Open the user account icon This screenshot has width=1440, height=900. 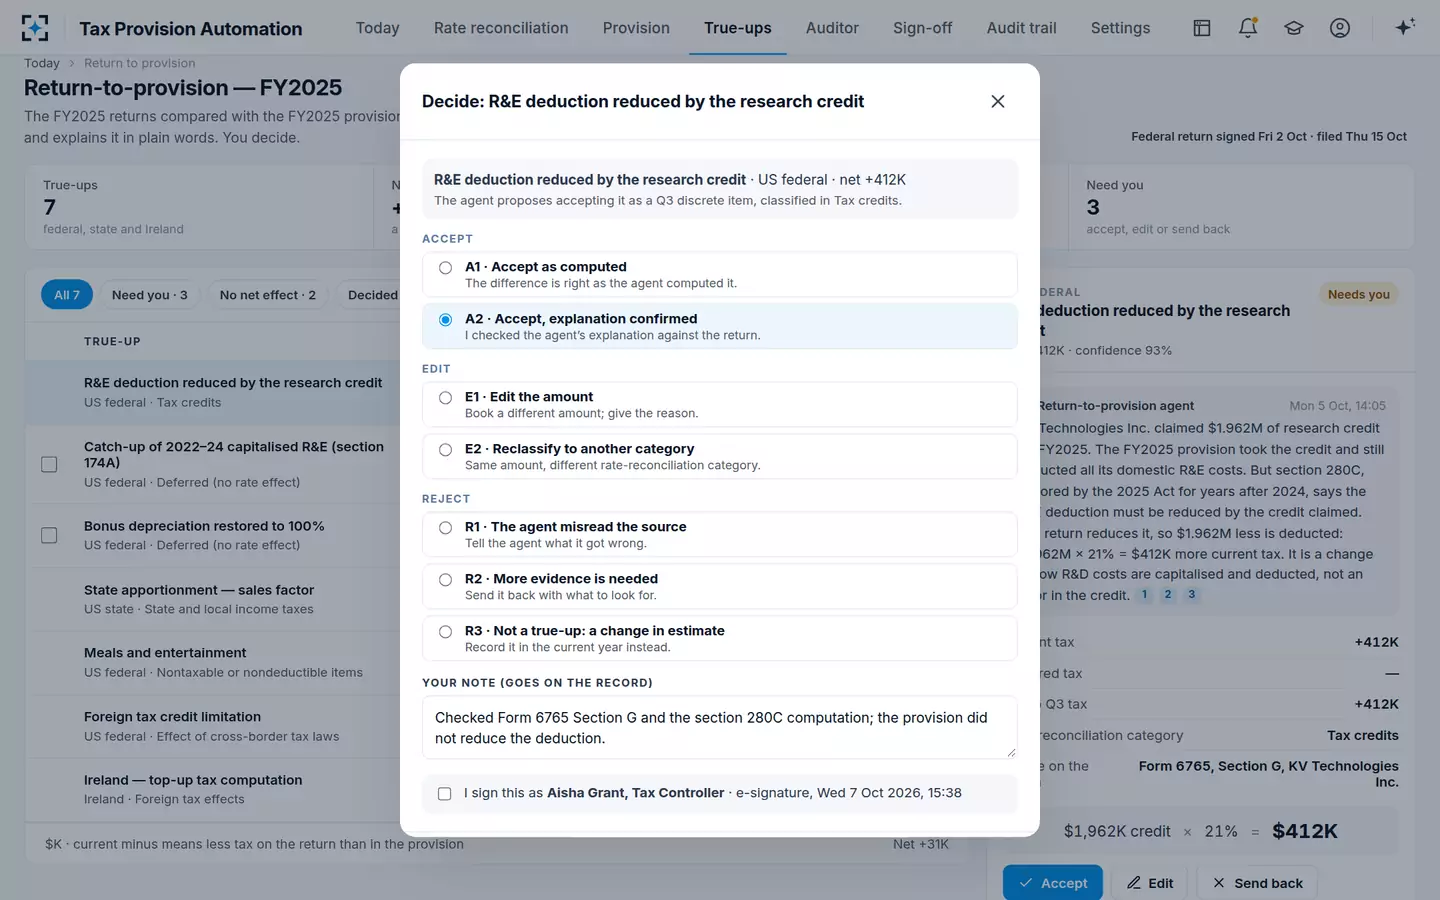click(1340, 28)
